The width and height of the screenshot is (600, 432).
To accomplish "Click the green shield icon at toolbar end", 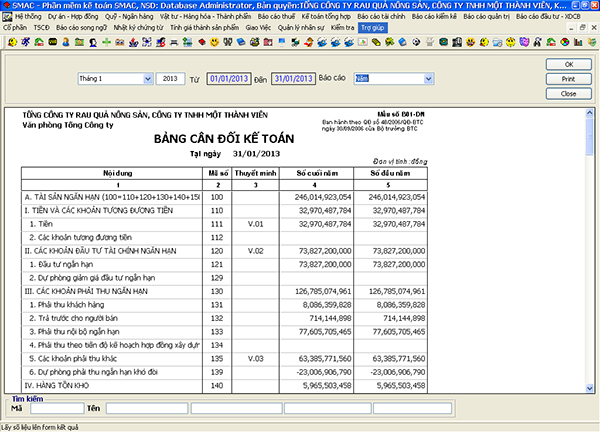I will tap(592, 42).
